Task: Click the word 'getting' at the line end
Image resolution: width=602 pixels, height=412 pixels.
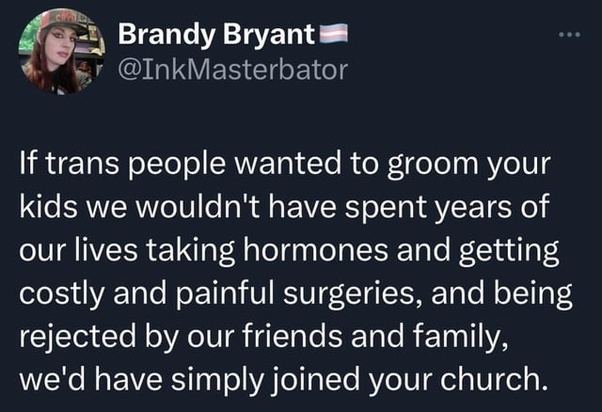Action: (509, 250)
